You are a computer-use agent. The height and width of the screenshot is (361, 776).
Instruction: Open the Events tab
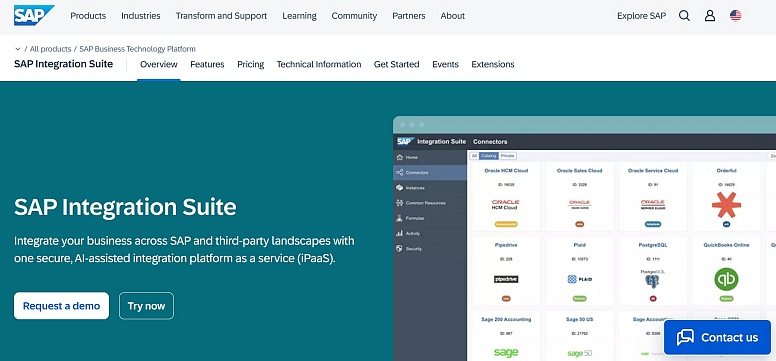[x=445, y=64]
